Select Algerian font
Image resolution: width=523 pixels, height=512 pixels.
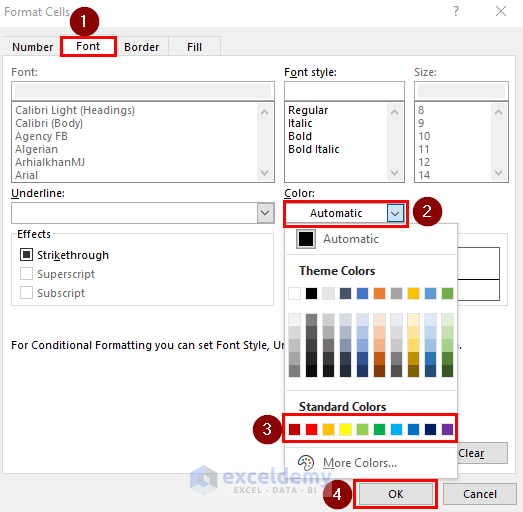pos(36,149)
